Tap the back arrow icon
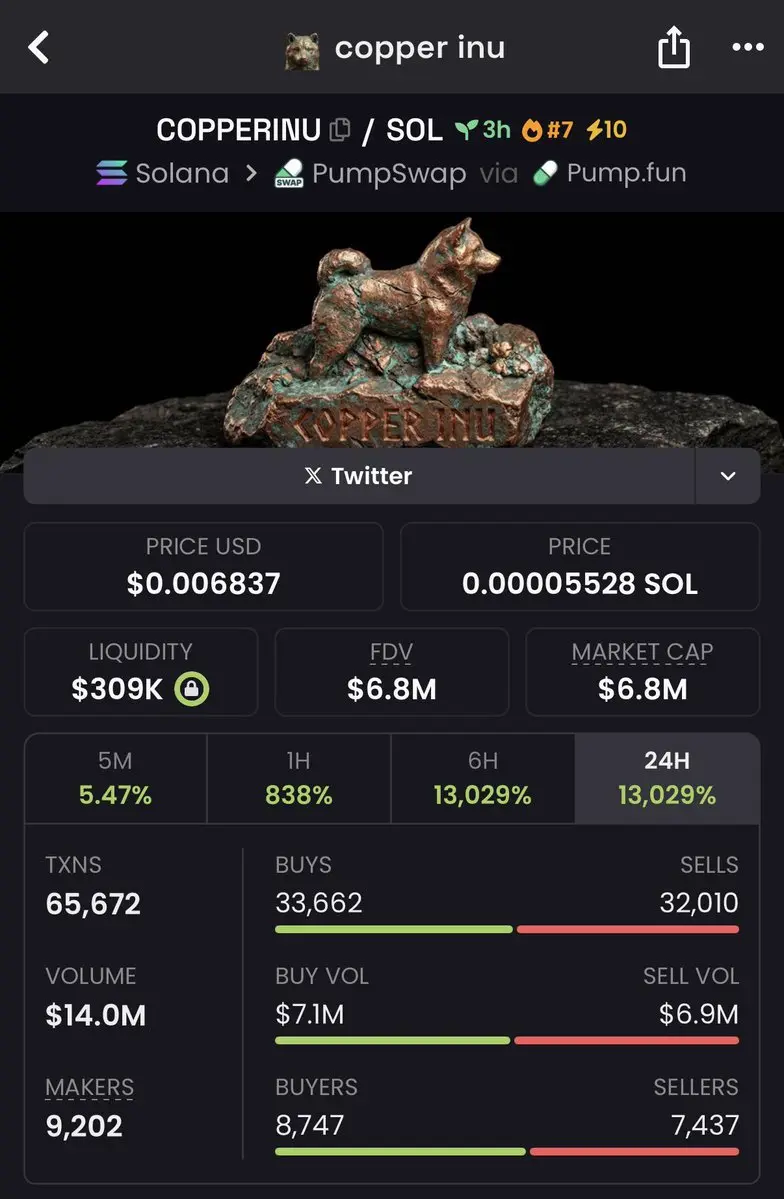This screenshot has width=784, height=1199. [38, 47]
